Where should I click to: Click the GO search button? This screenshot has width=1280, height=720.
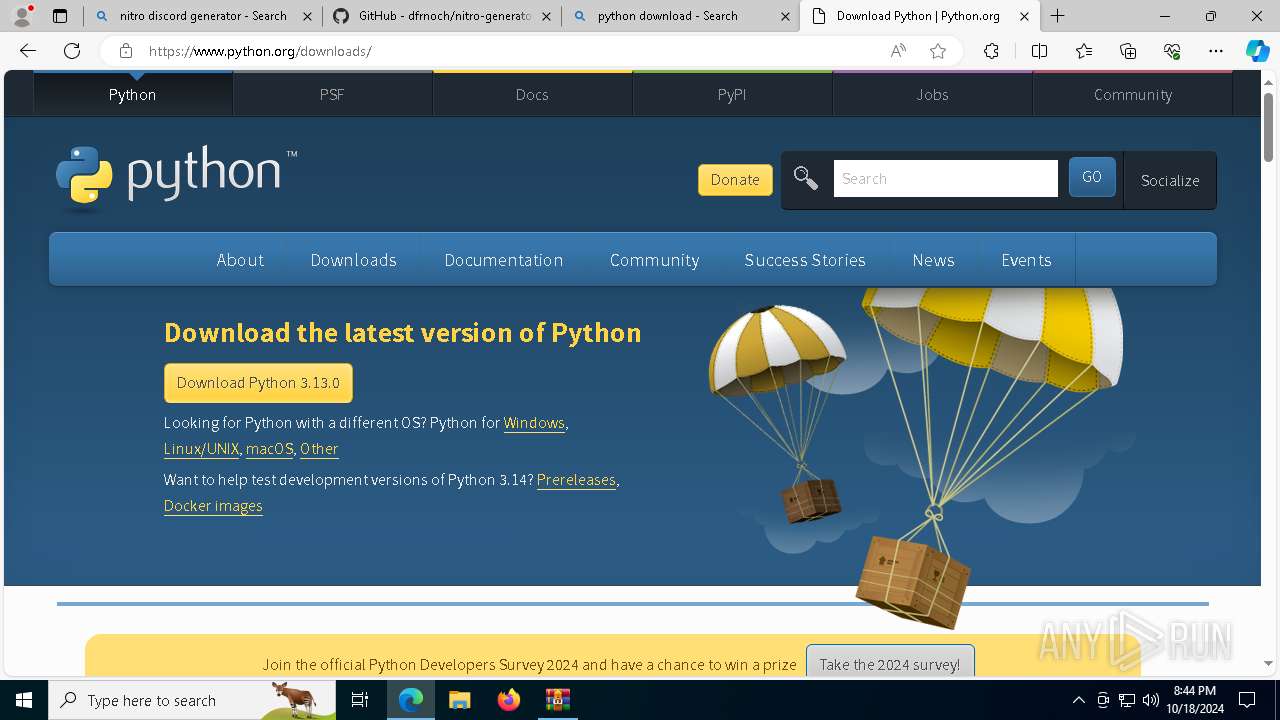pos(1092,177)
